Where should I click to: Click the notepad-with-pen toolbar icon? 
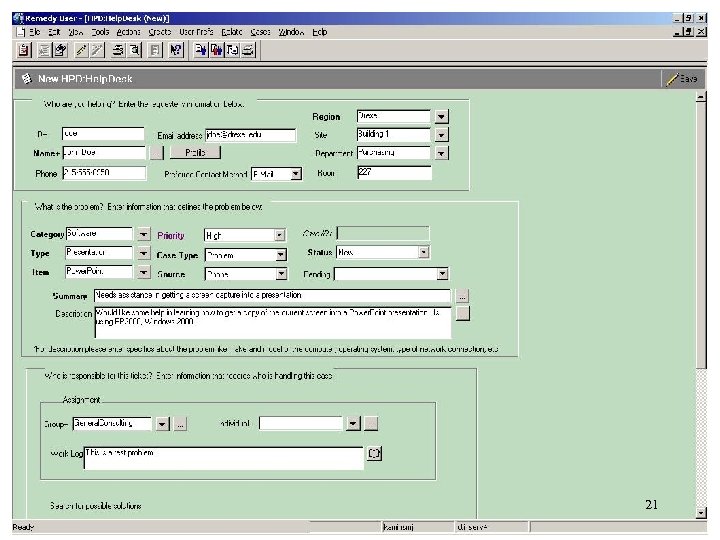coord(60,50)
